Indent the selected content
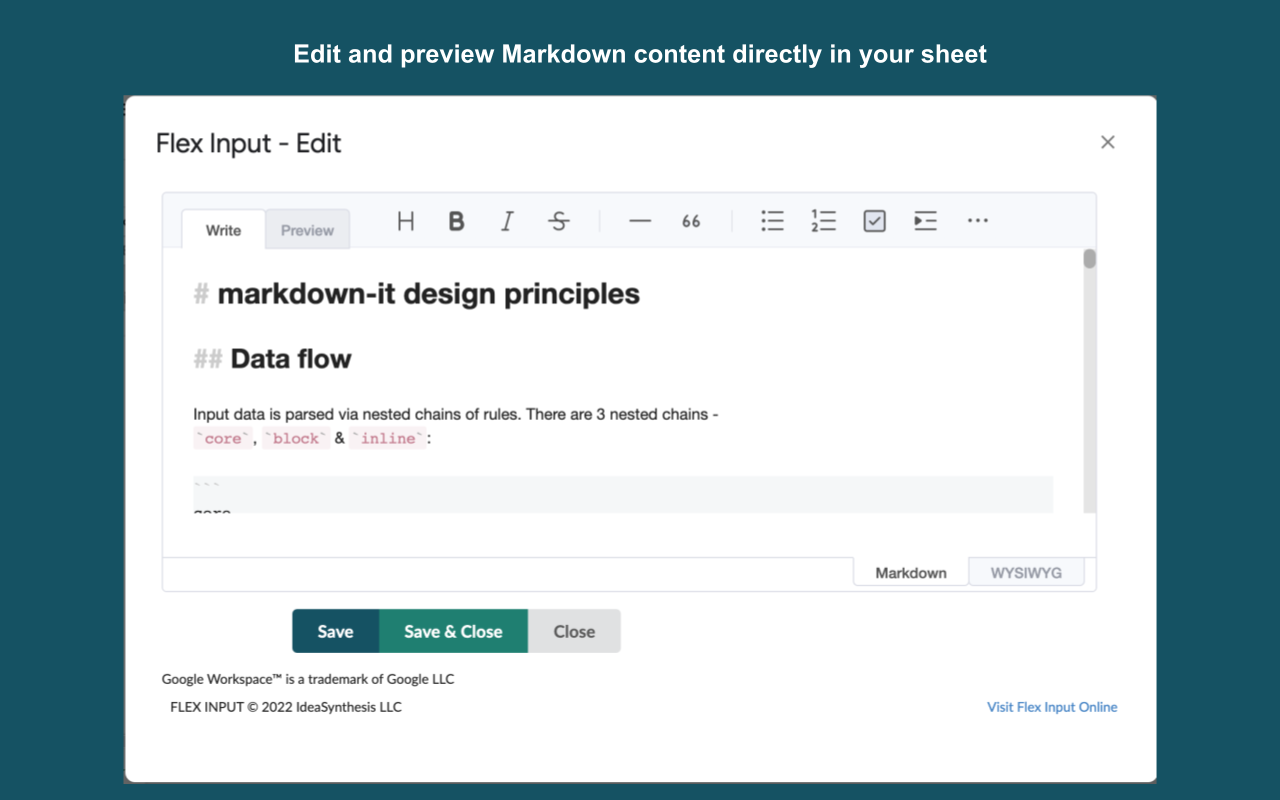 pyautogui.click(x=926, y=221)
